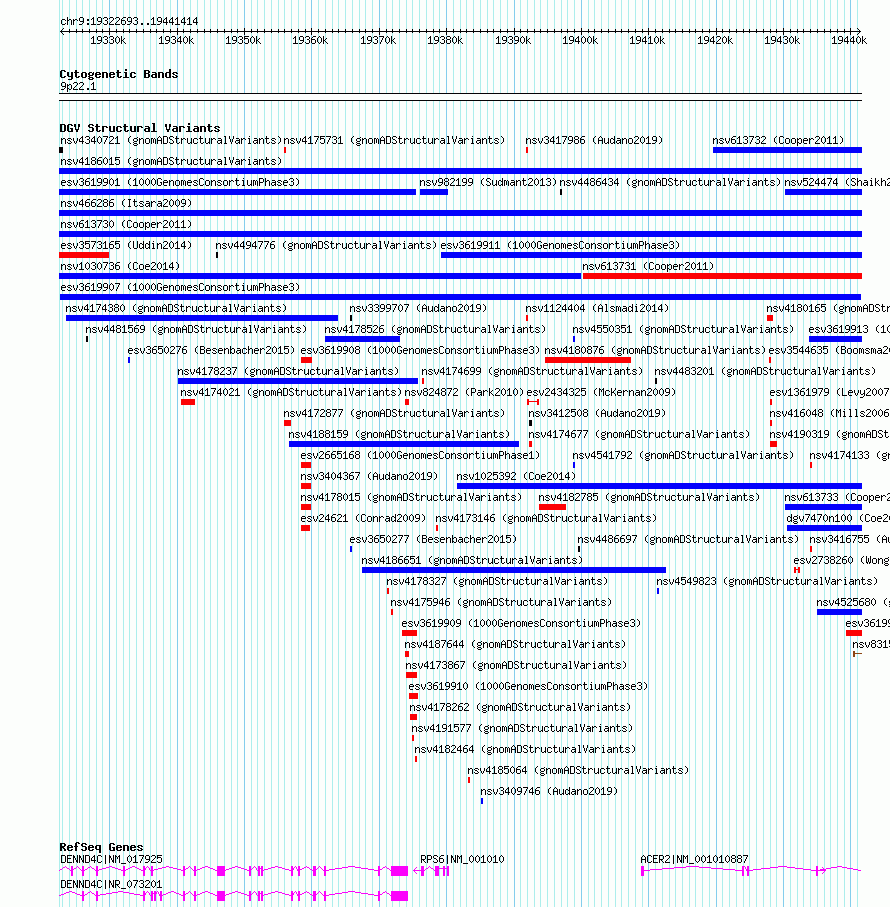This screenshot has width=890, height=907.
Task: Select the red block under nsv4174021
Action: (188, 402)
